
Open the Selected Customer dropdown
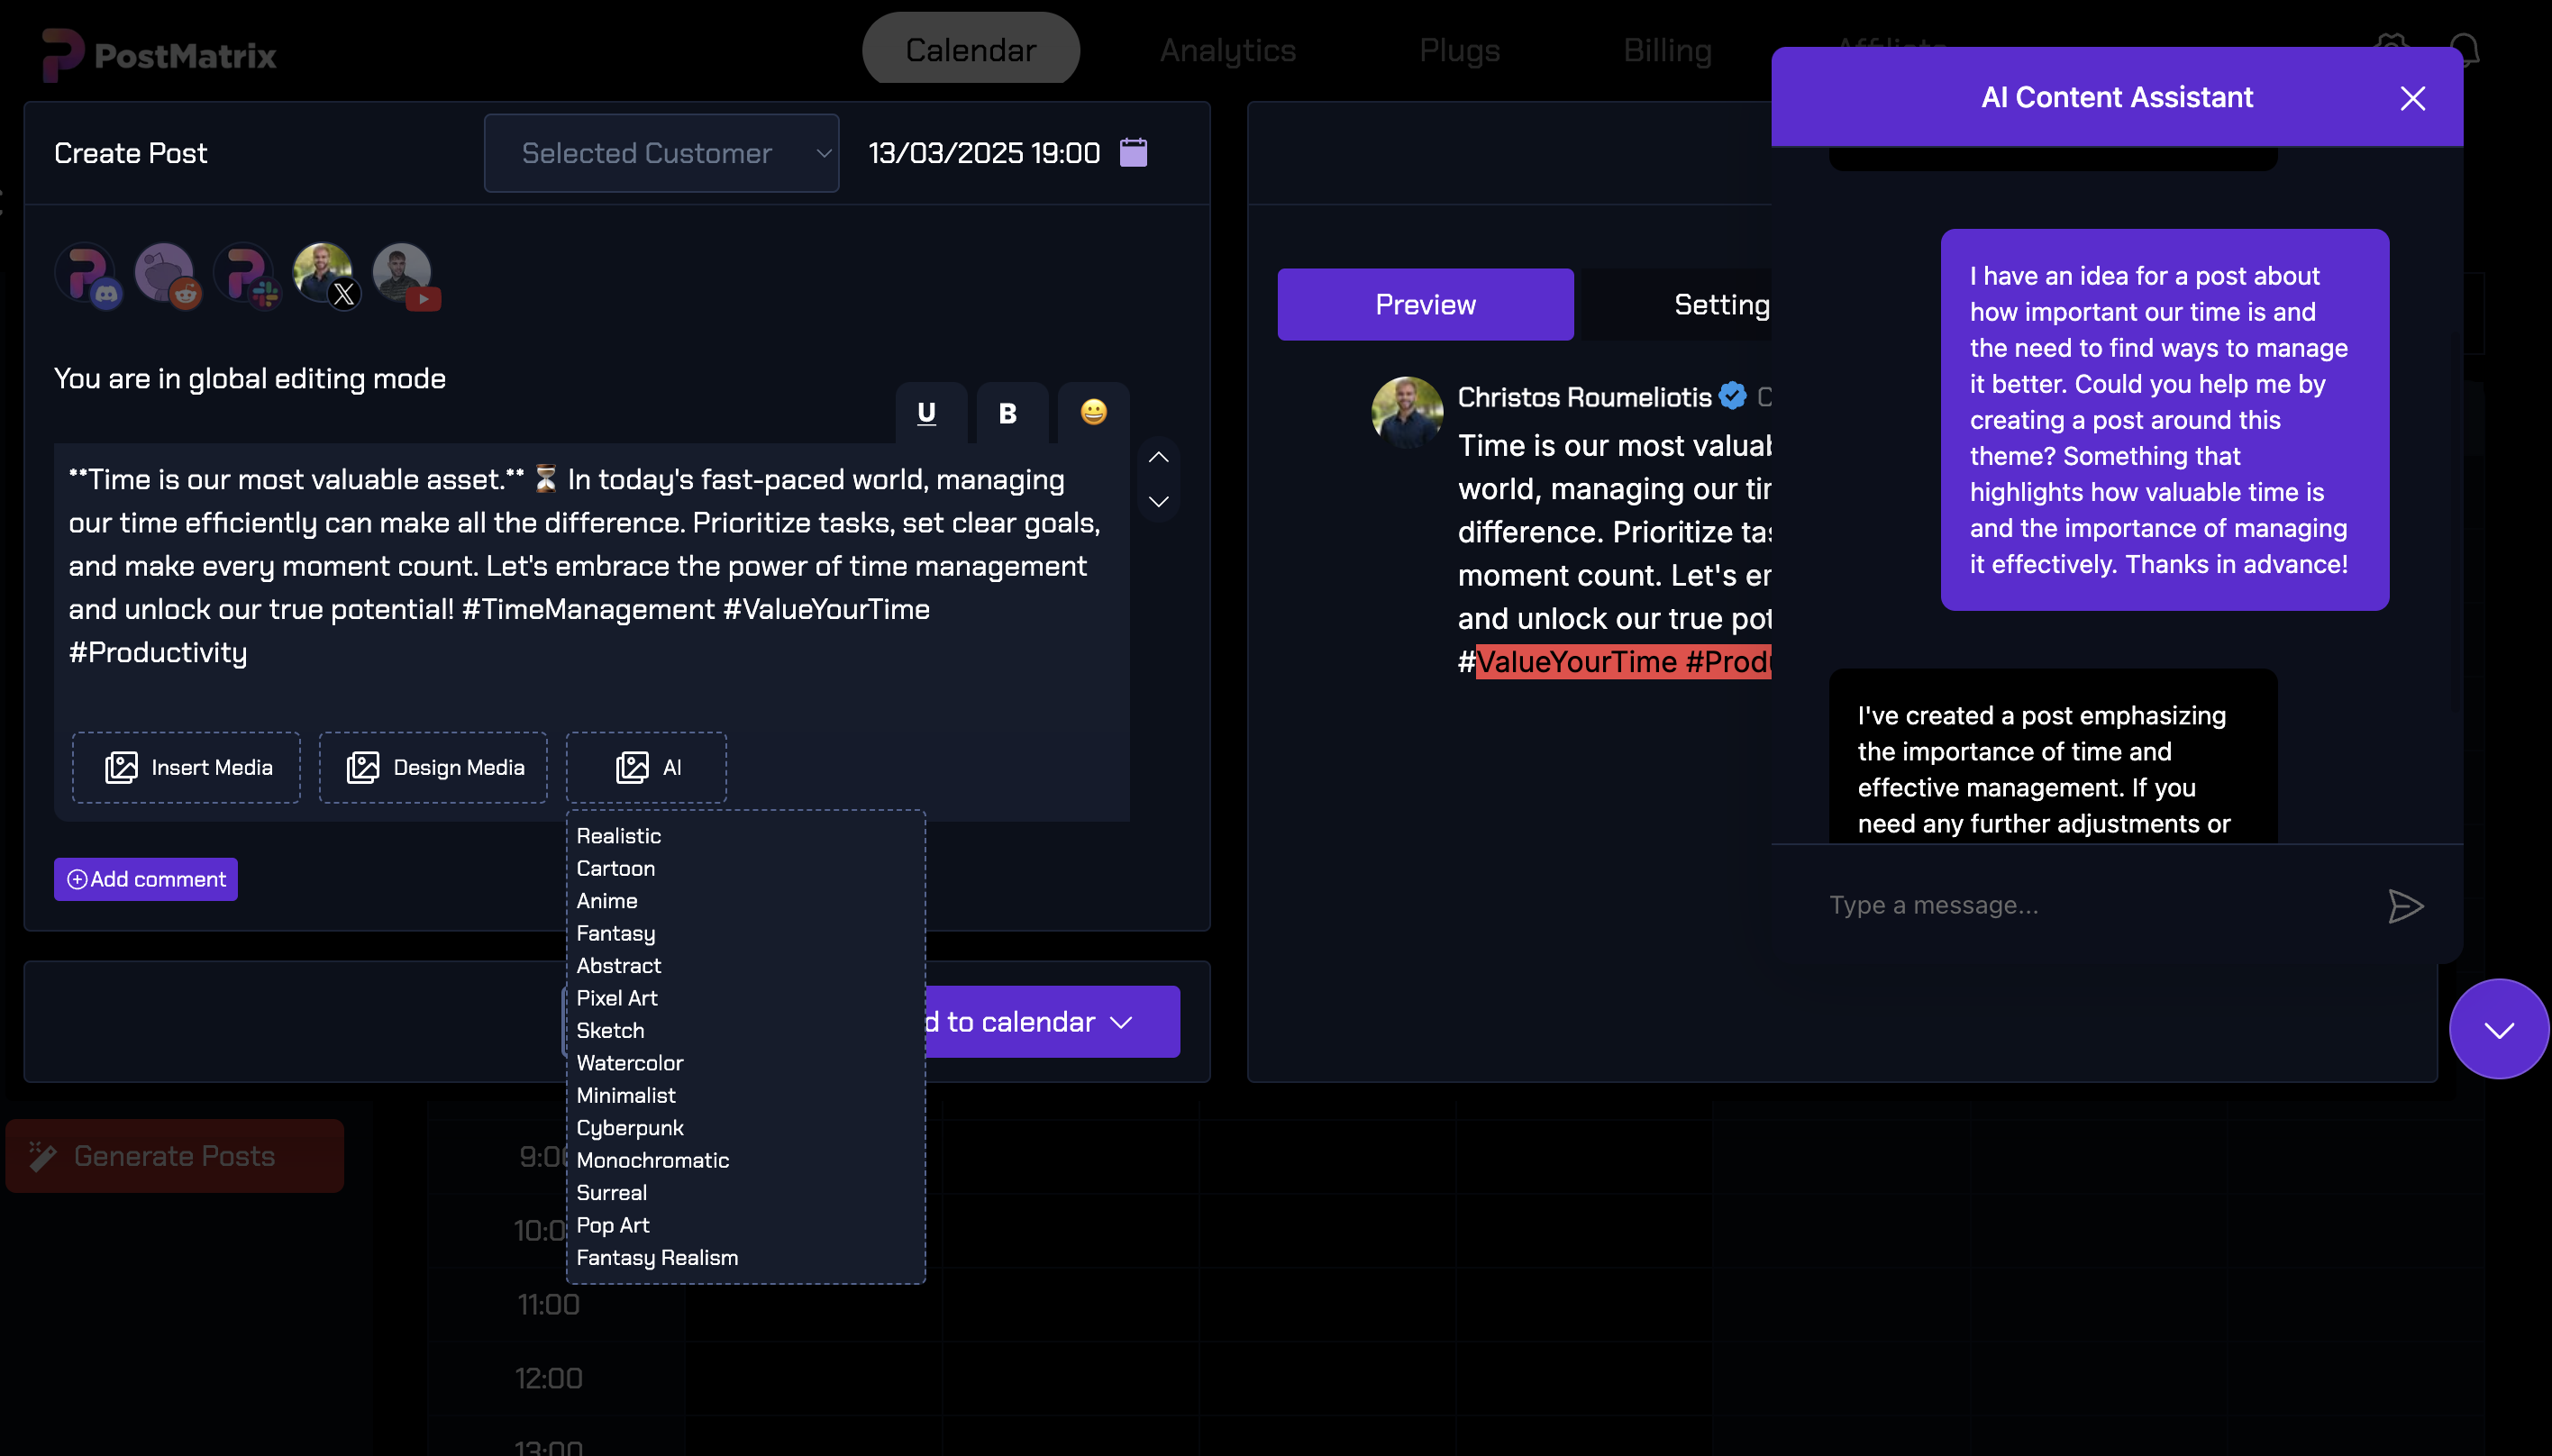point(660,152)
